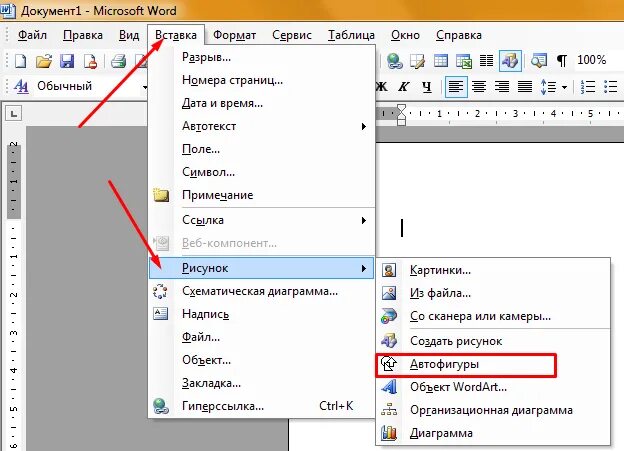Screen dimensions: 624x451
Task: Click the bulleted list icon
Action: pyautogui.click(x=610, y=86)
